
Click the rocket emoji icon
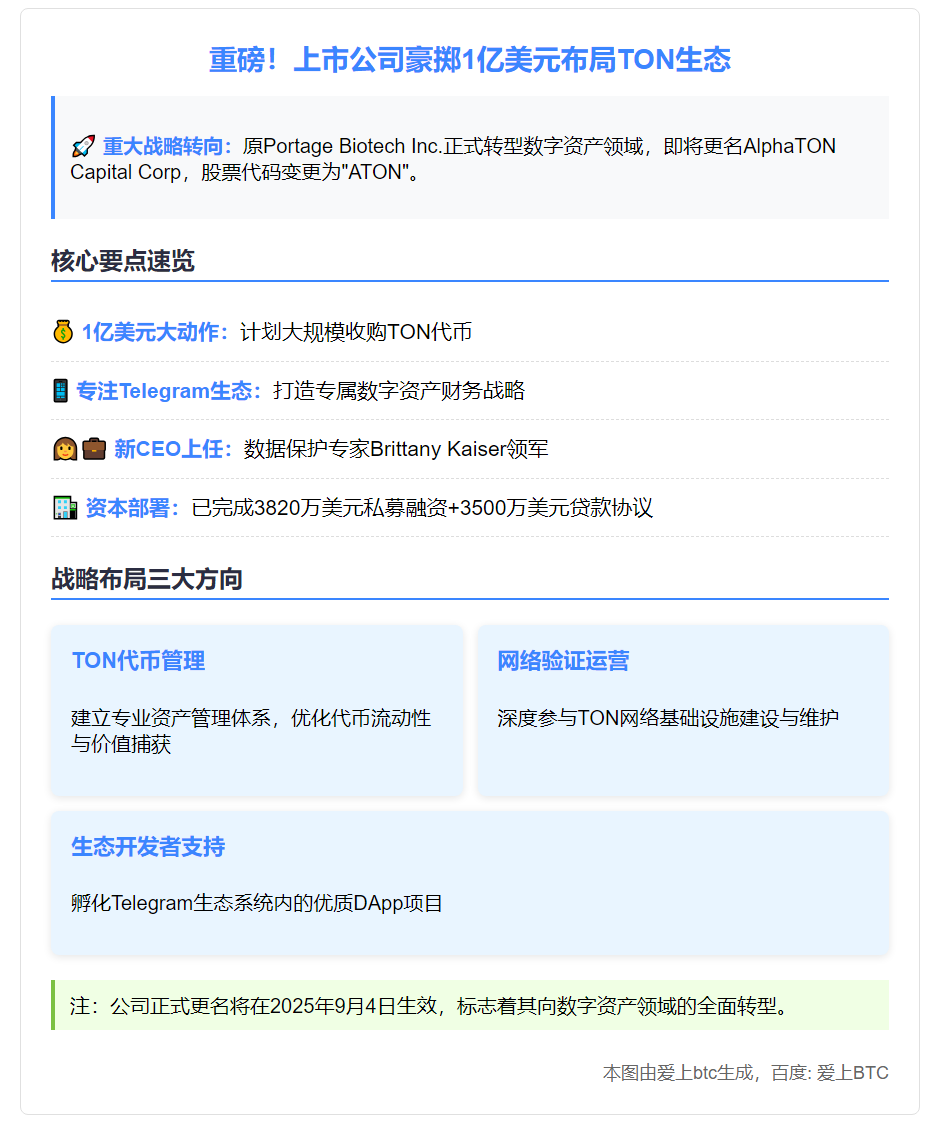point(82,147)
